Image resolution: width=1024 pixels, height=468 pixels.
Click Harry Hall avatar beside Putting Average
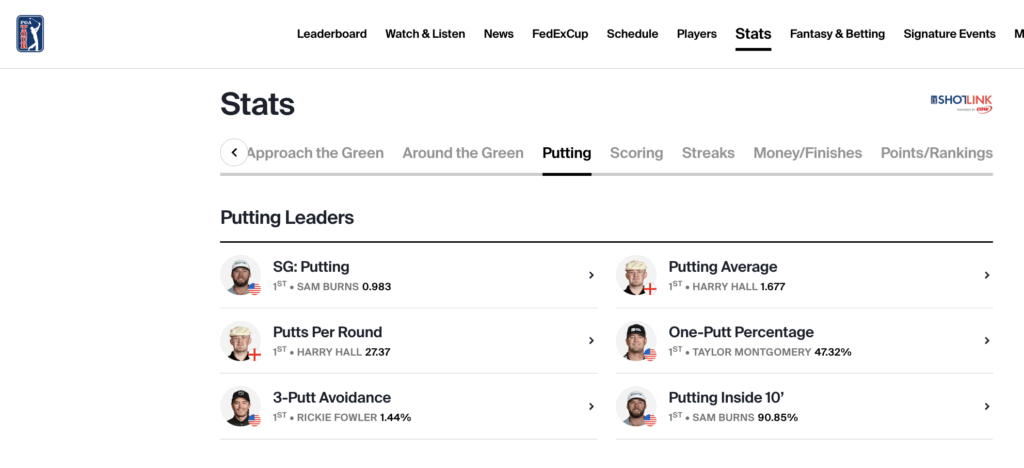(636, 275)
